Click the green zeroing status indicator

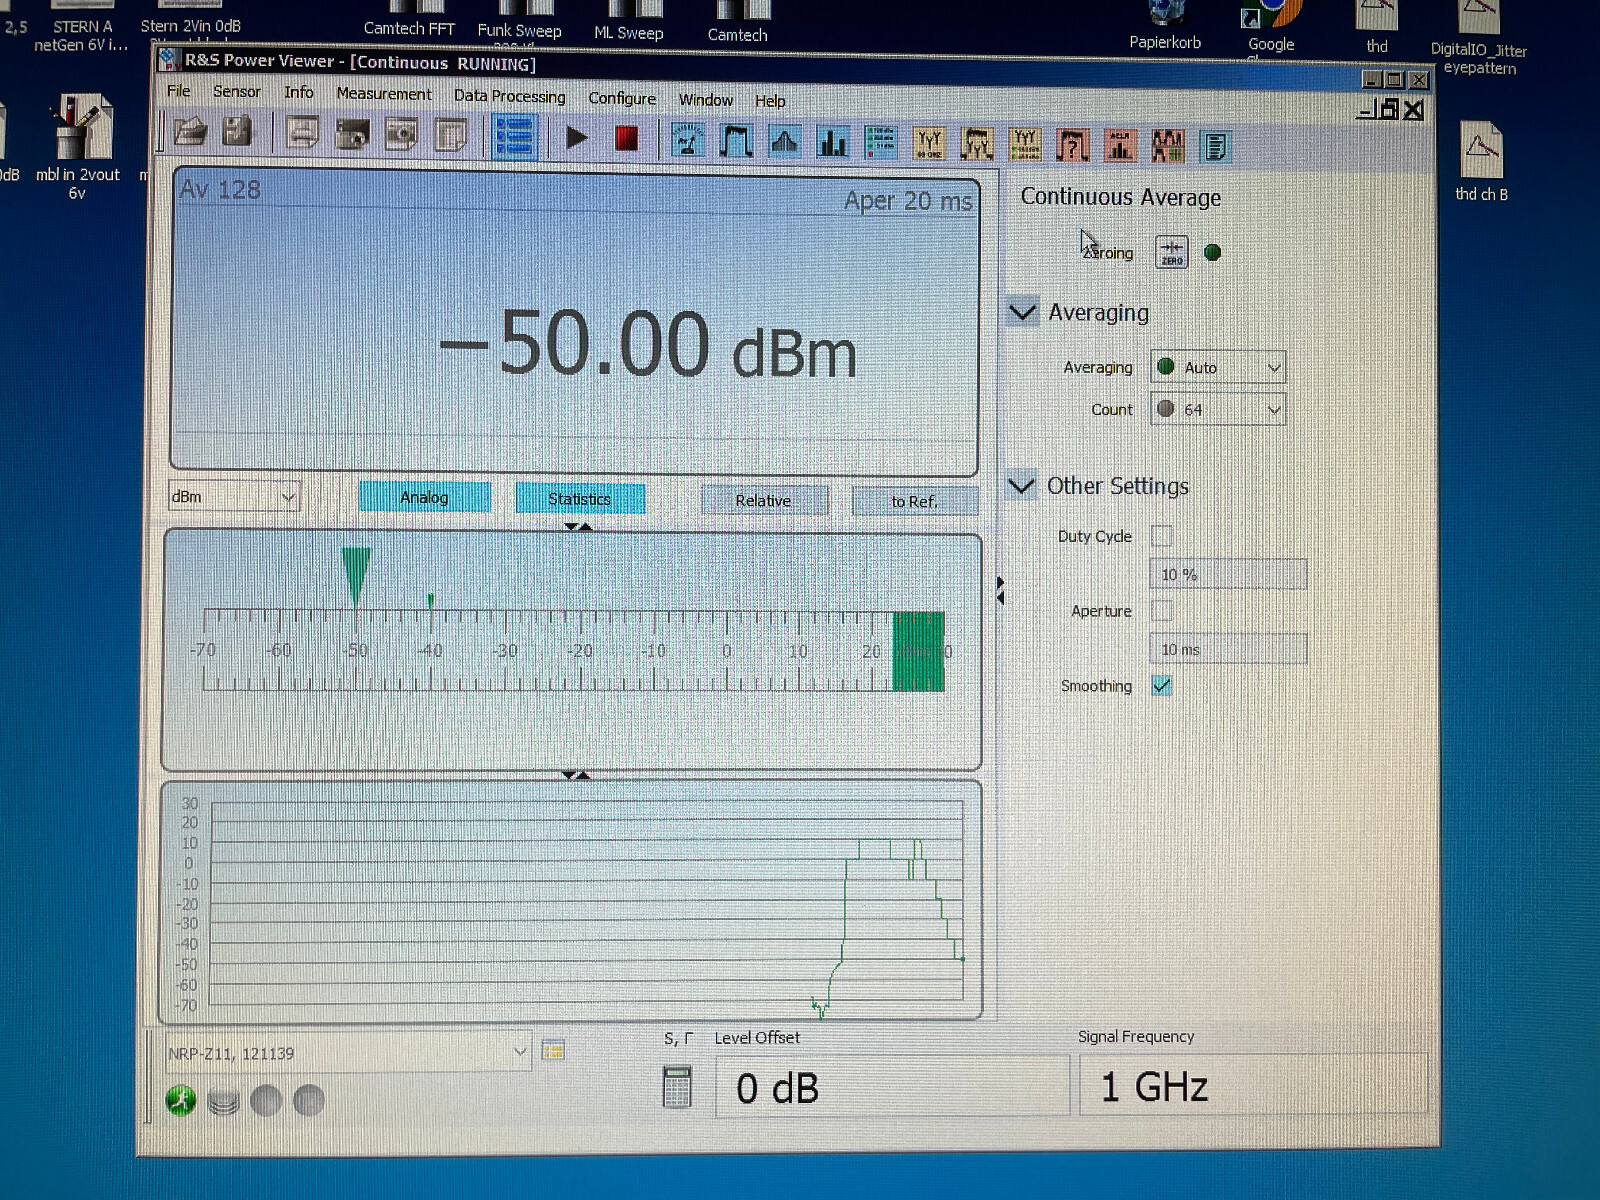1213,252
